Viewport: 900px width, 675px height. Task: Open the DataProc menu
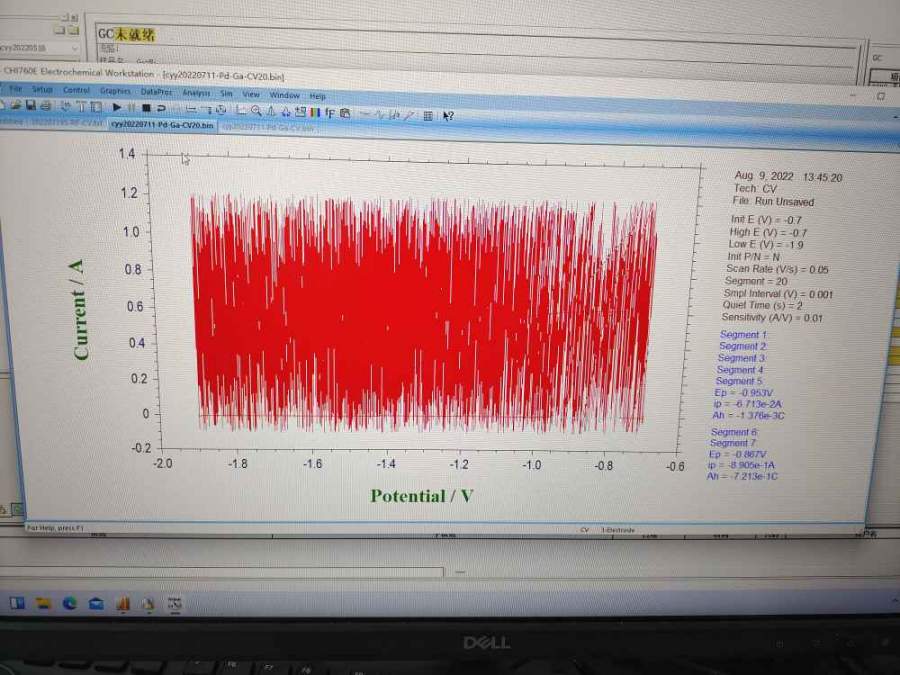[156, 92]
